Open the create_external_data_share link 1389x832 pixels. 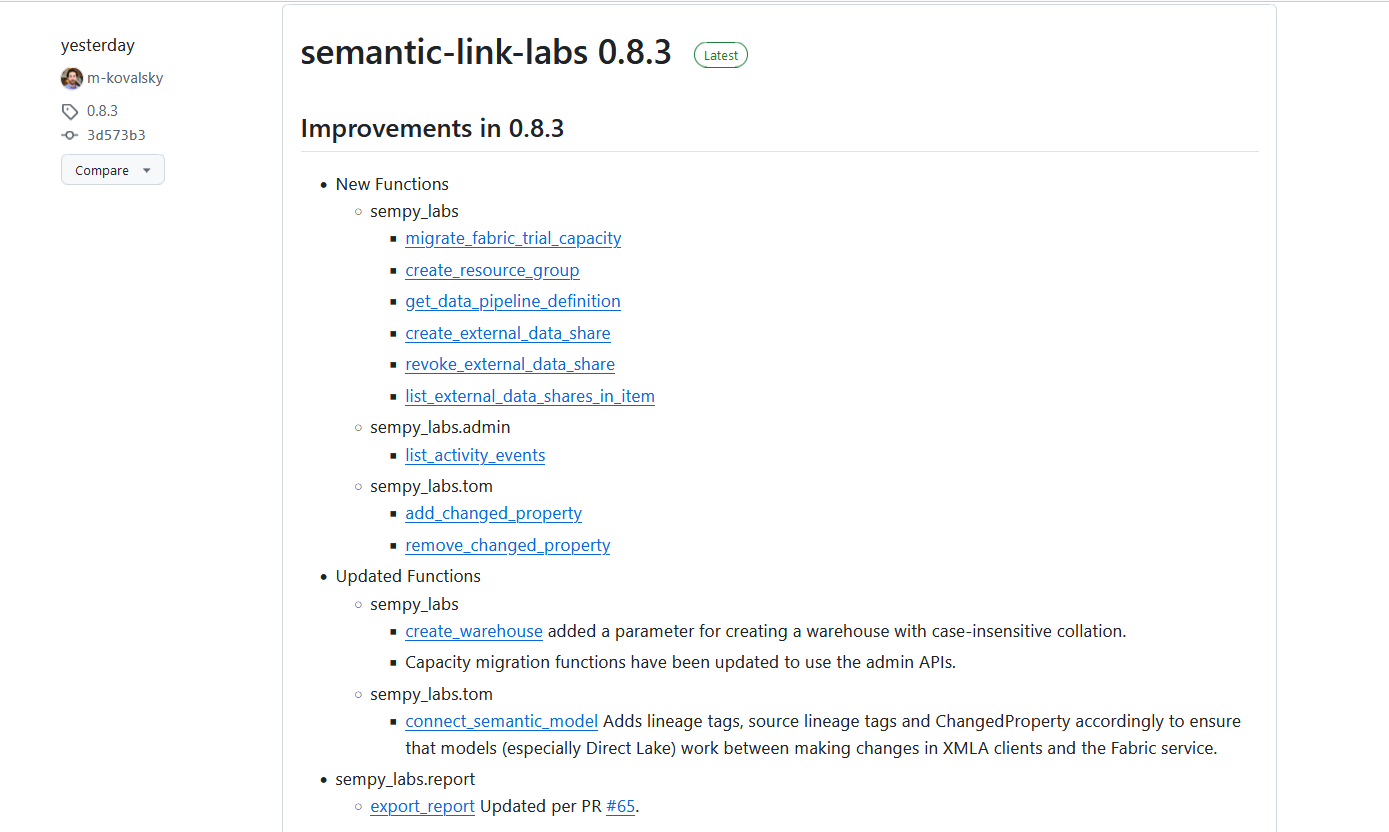[507, 333]
